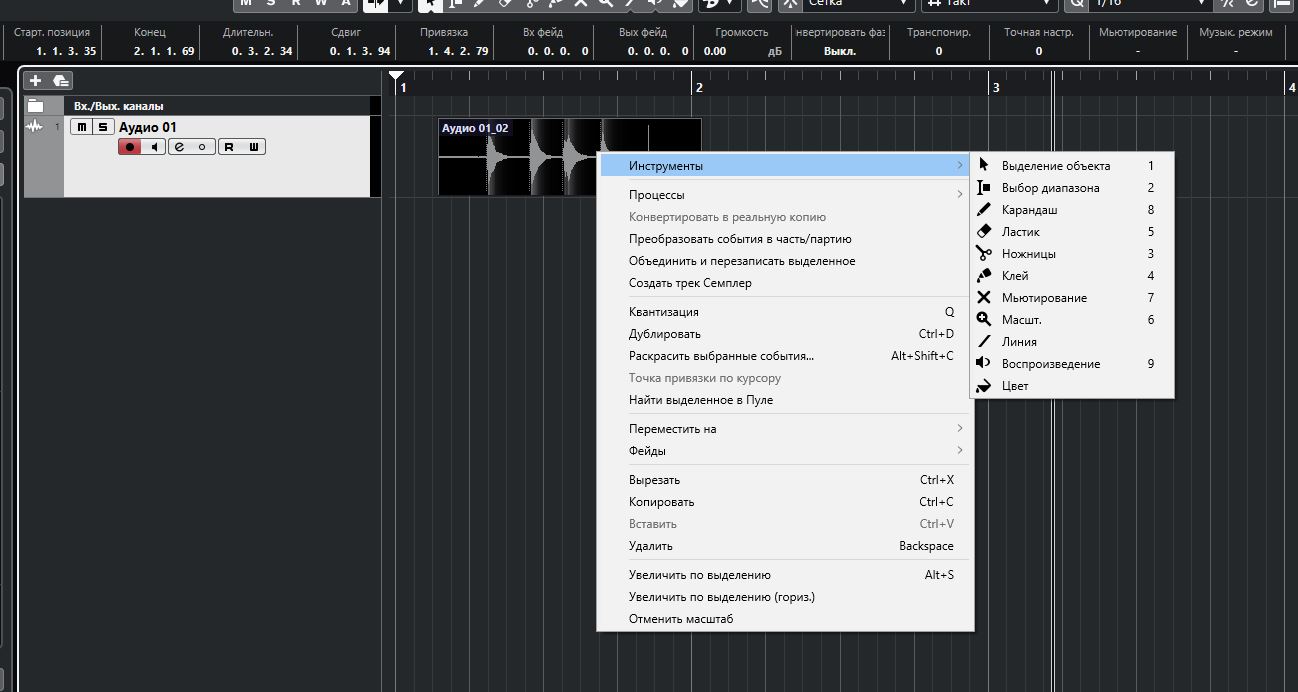Choose the Eraser tool (Ластик) from submenu

tap(1020, 232)
